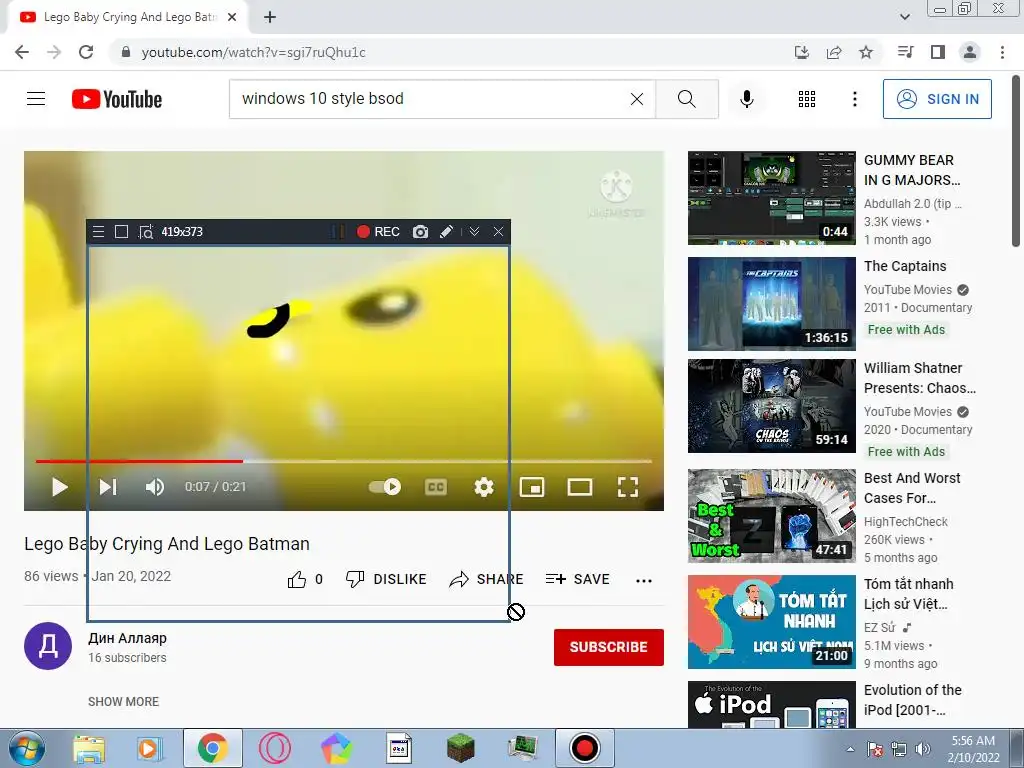The height and width of the screenshot is (768, 1024).
Task: Open the YouTube guide hamburger menu
Action: (x=36, y=99)
